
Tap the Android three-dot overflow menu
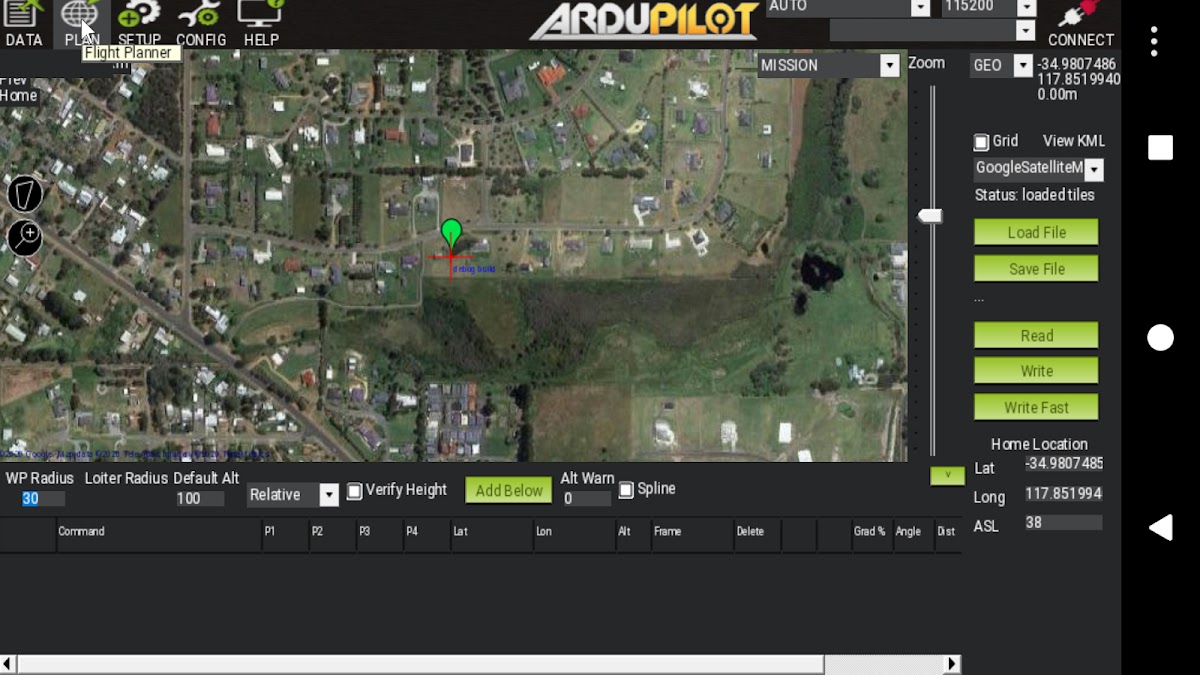(1154, 41)
